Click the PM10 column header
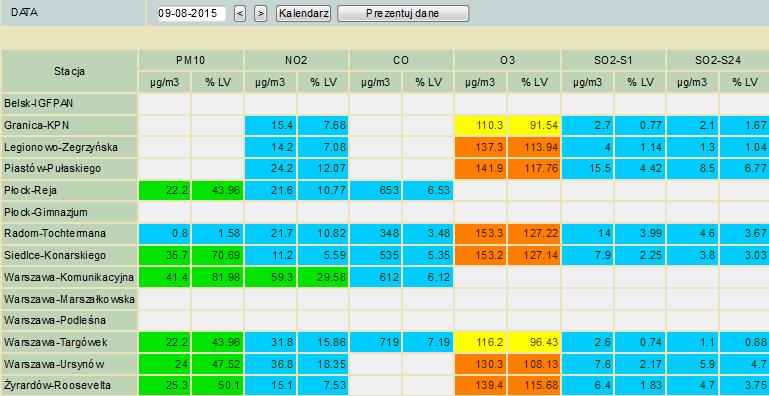Viewport: 769px width, 396px height. click(x=191, y=60)
